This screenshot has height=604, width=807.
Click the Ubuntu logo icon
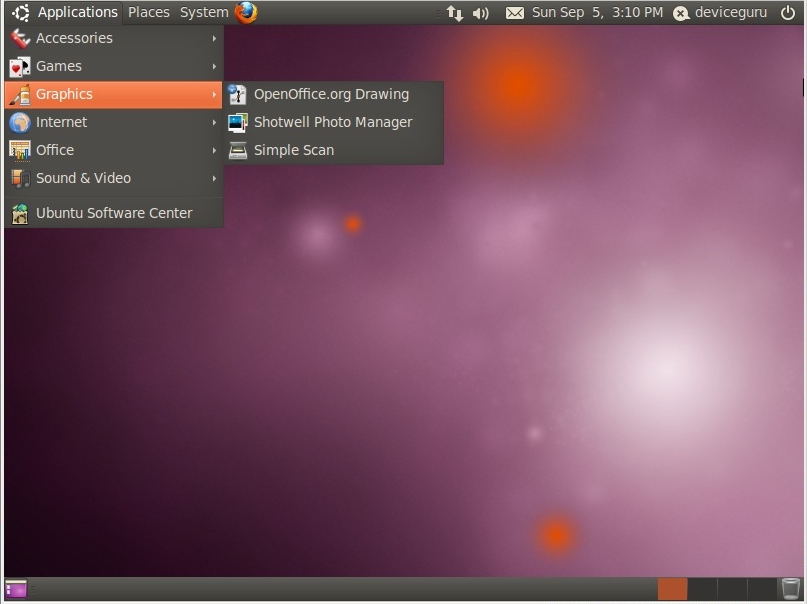pyautogui.click(x=21, y=12)
